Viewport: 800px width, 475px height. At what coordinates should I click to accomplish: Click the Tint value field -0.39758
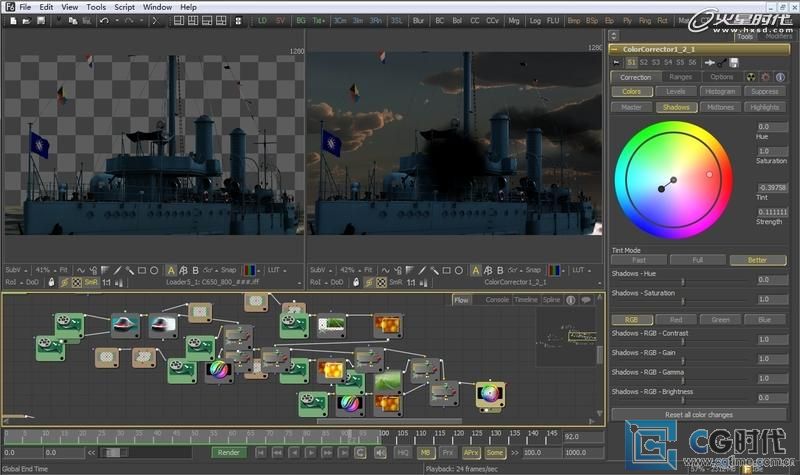(x=772, y=188)
